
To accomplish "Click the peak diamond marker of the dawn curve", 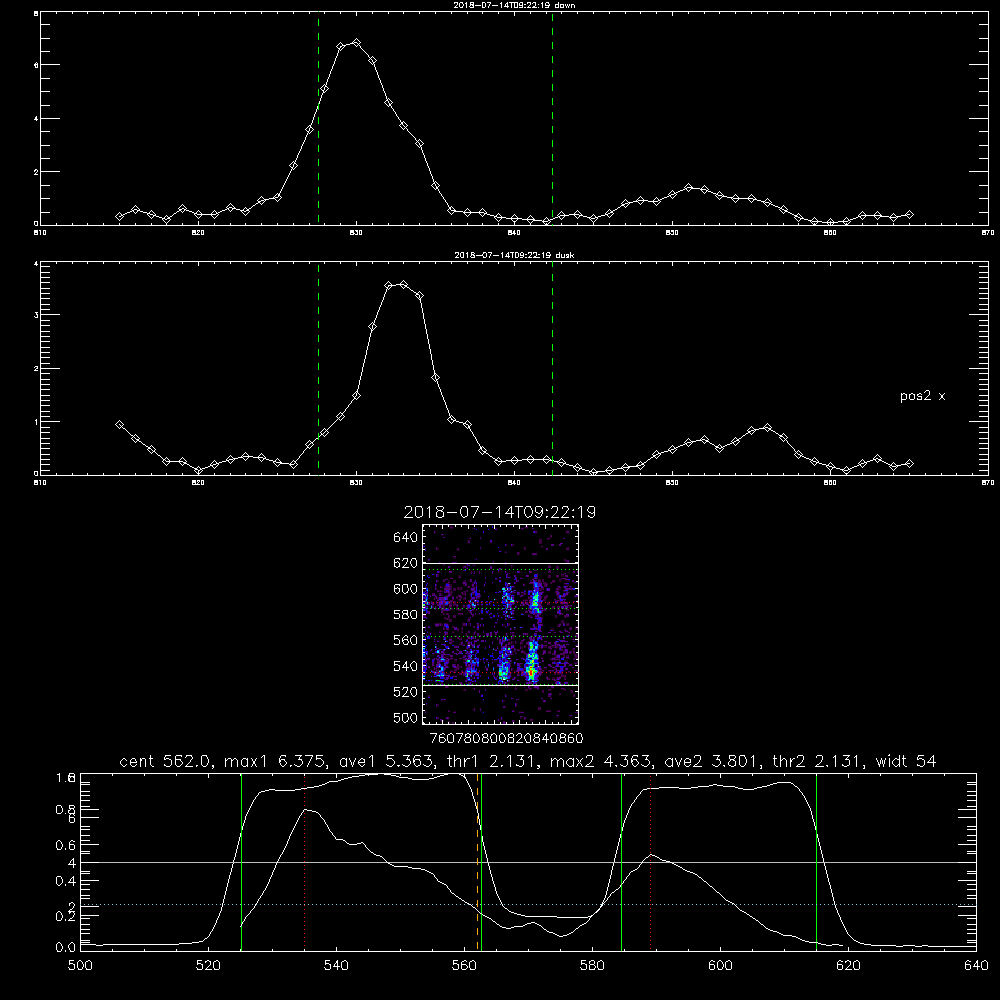I will pyautogui.click(x=357, y=43).
